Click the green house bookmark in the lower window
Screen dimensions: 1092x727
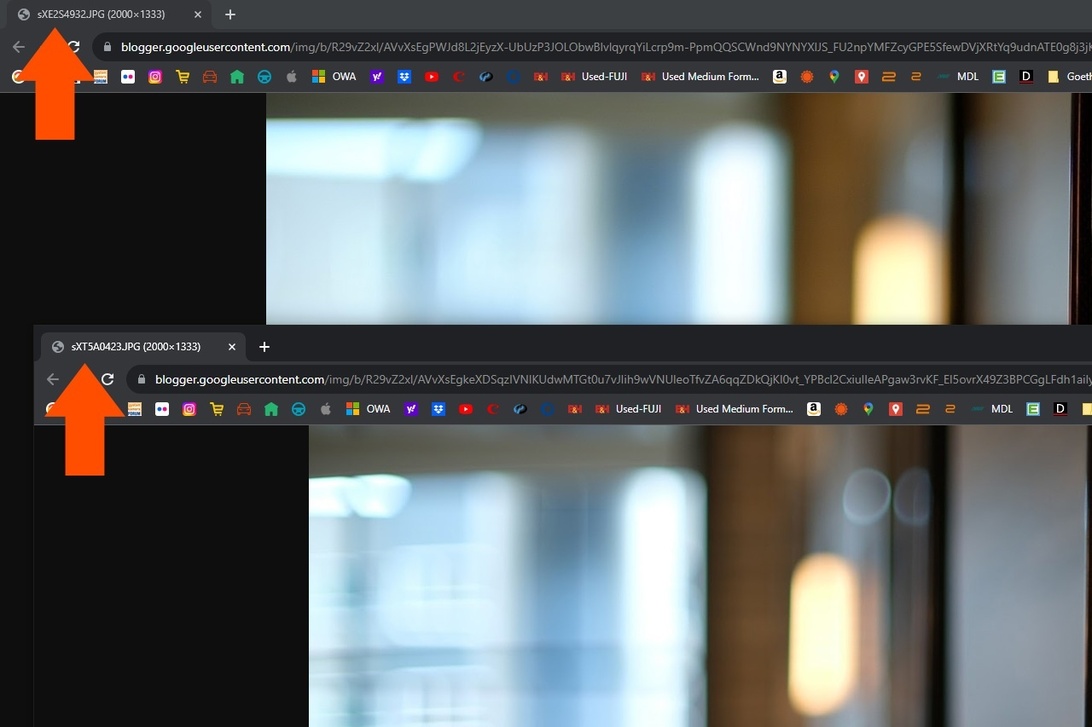(x=271, y=409)
